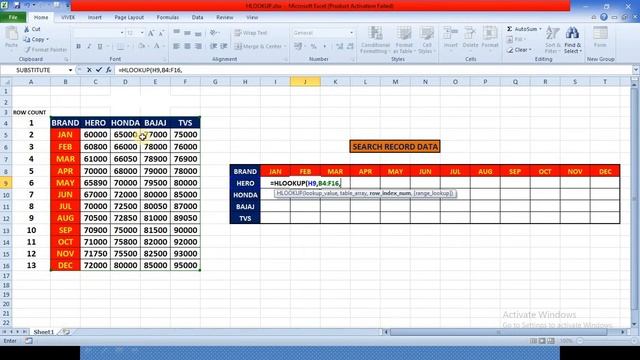Click the Cut scissors icon

[27, 29]
